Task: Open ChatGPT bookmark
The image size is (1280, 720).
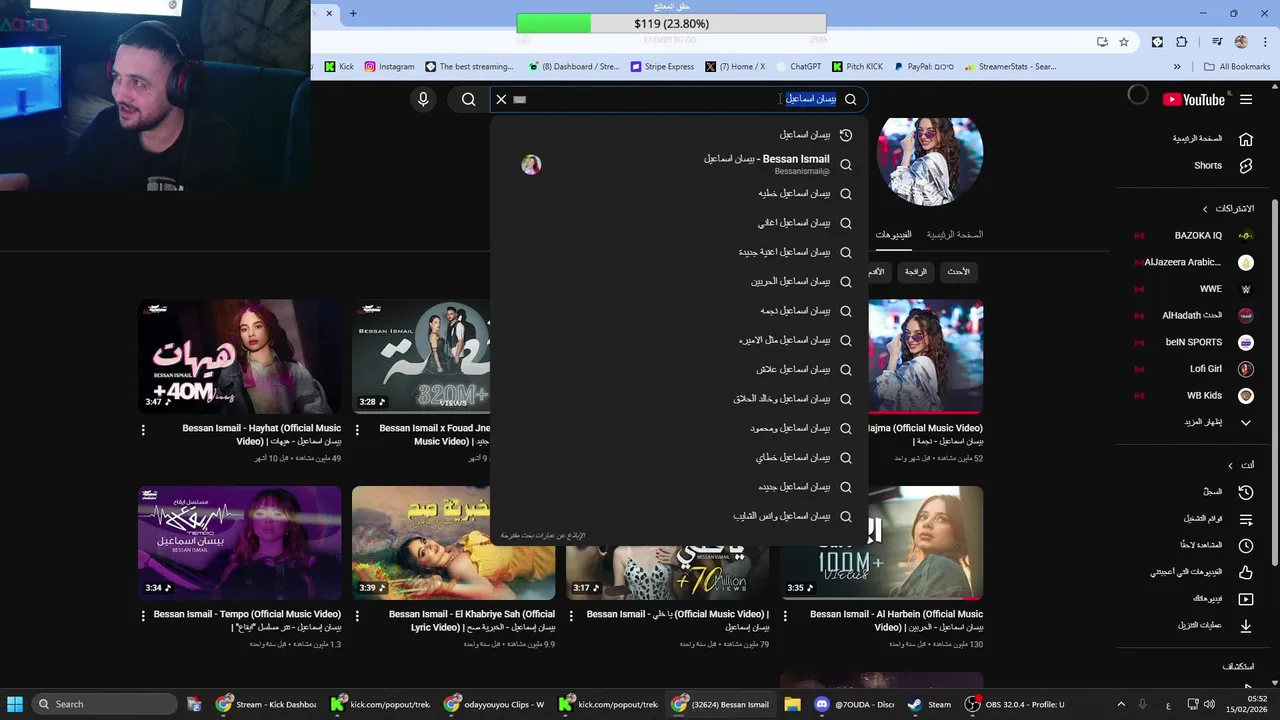Action: [x=798, y=67]
